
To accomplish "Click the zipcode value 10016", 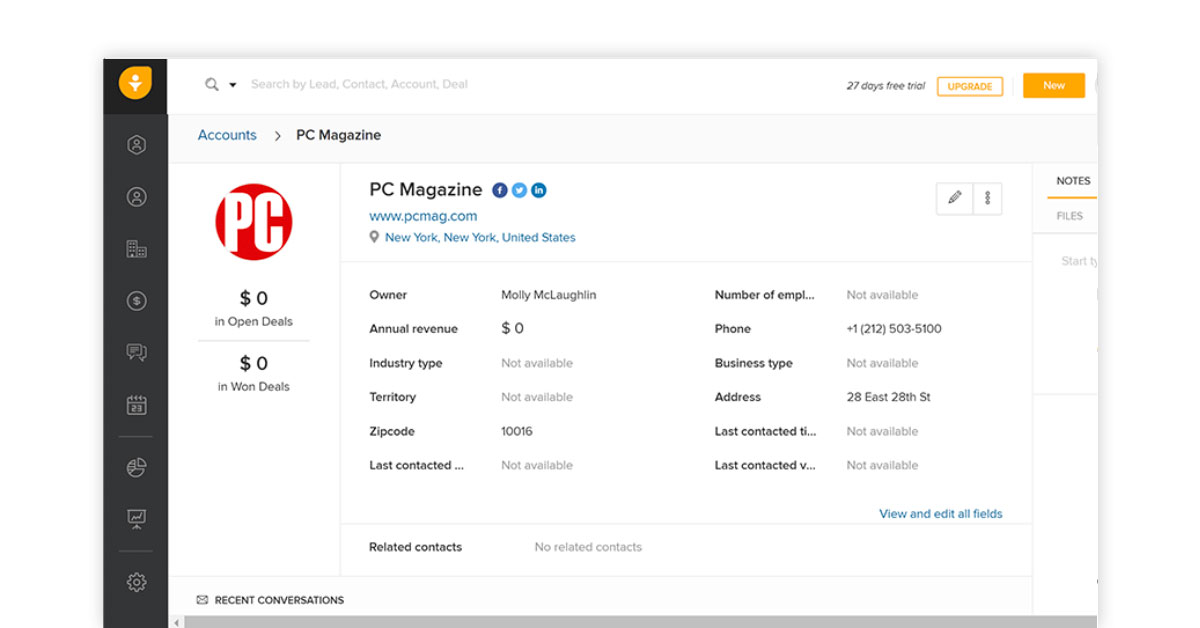I will 517,431.
